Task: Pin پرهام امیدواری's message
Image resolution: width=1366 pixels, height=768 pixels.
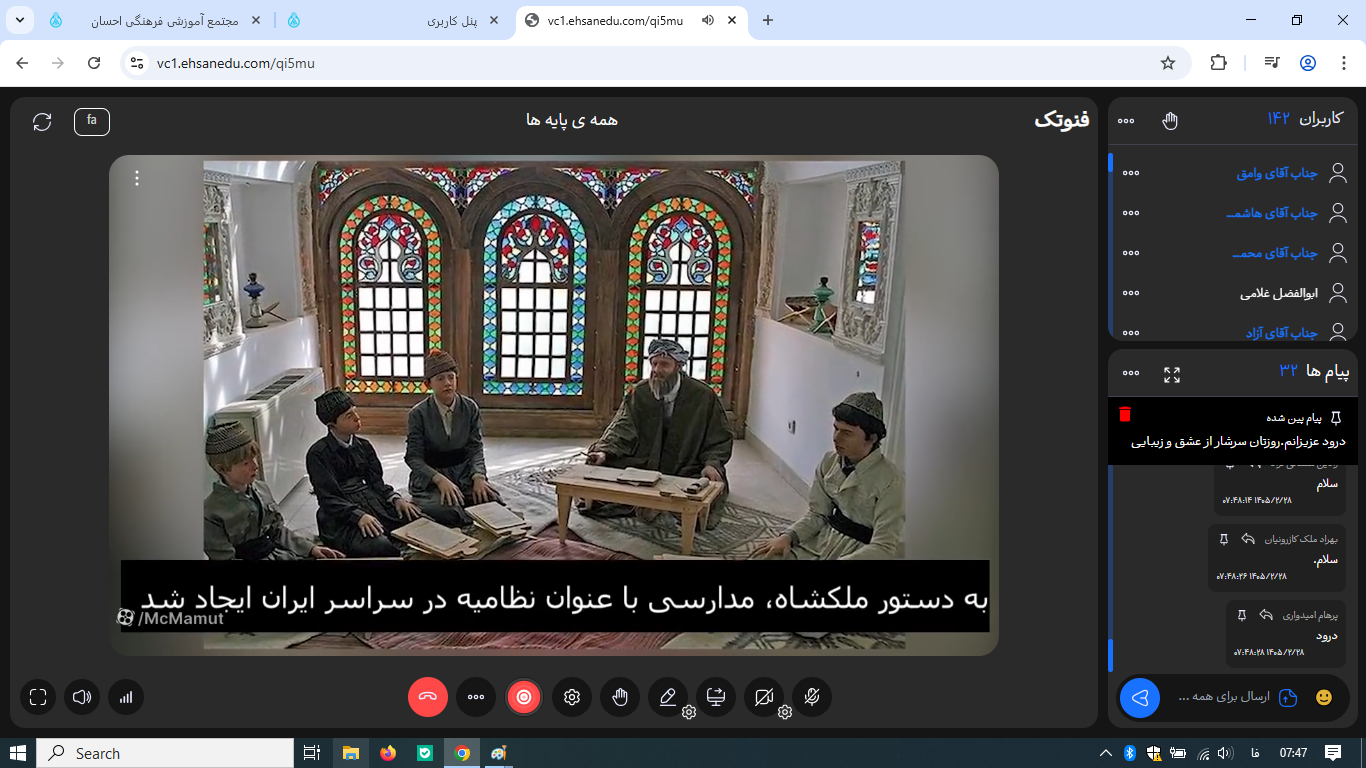Action: 1242,615
